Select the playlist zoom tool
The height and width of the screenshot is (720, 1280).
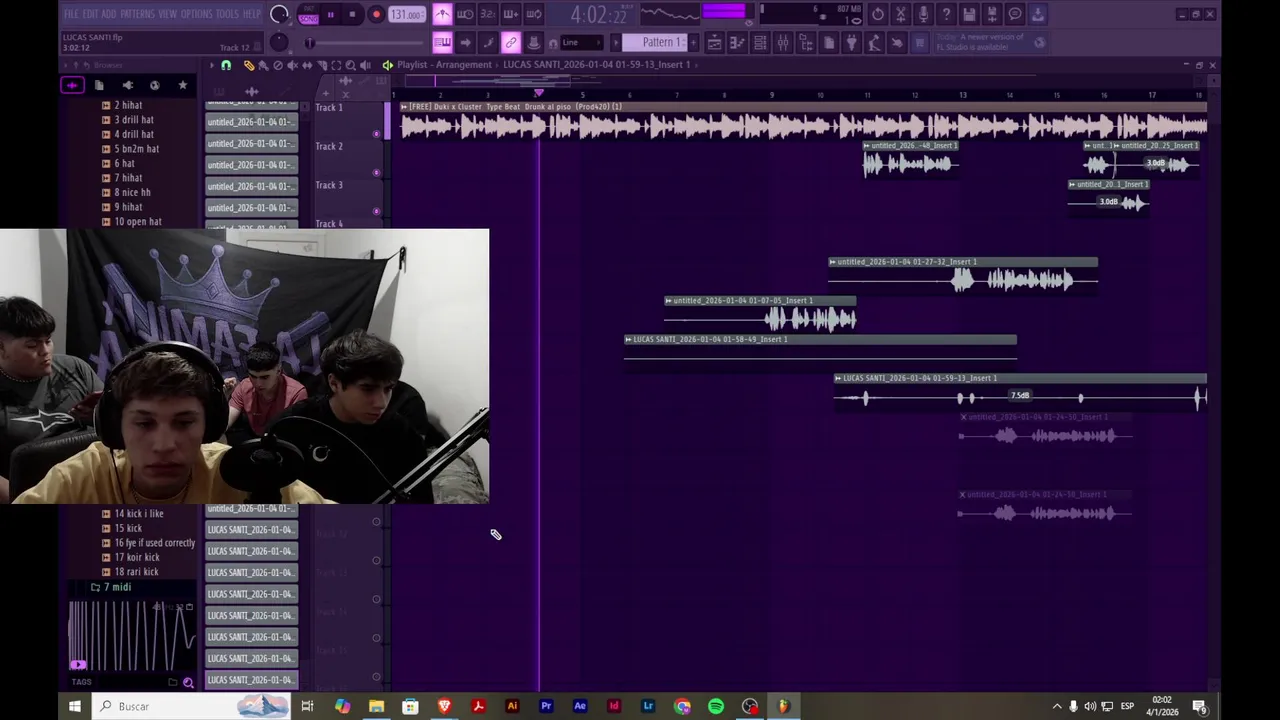coord(350,65)
